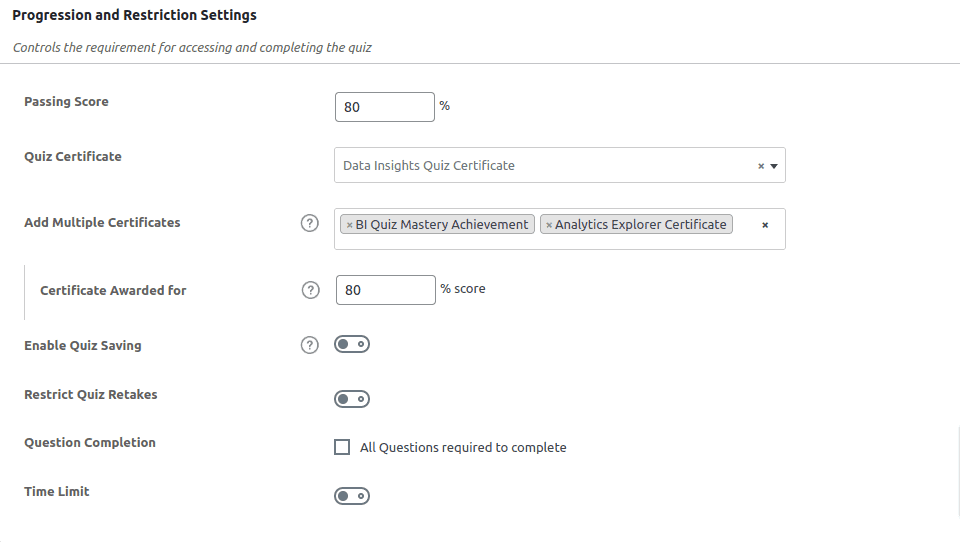Open Quiz Certificate dropdown arrow

774,166
